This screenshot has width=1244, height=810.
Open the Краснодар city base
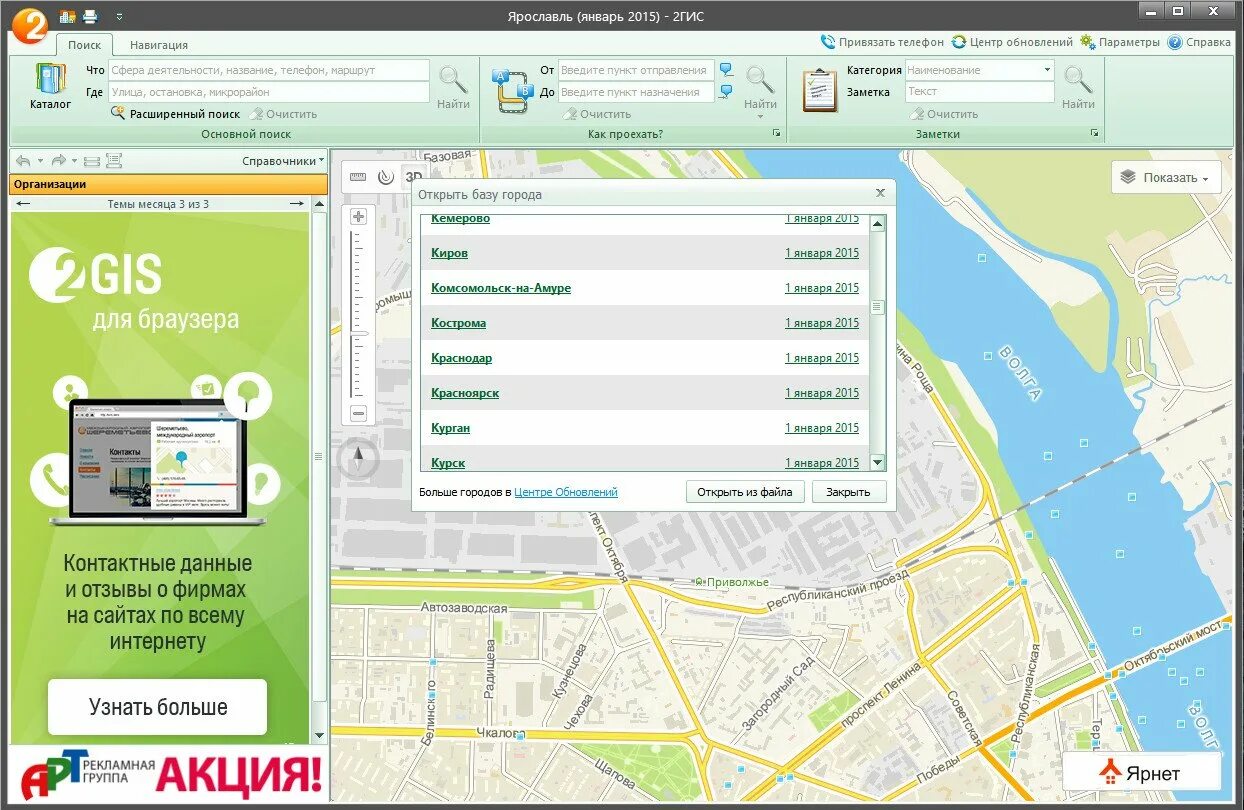461,358
